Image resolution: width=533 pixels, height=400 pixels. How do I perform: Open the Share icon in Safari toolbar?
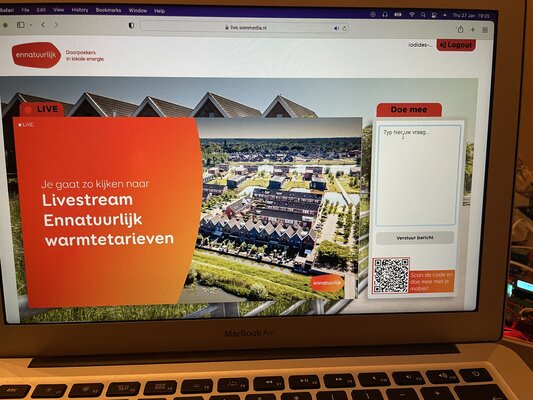[x=460, y=30]
